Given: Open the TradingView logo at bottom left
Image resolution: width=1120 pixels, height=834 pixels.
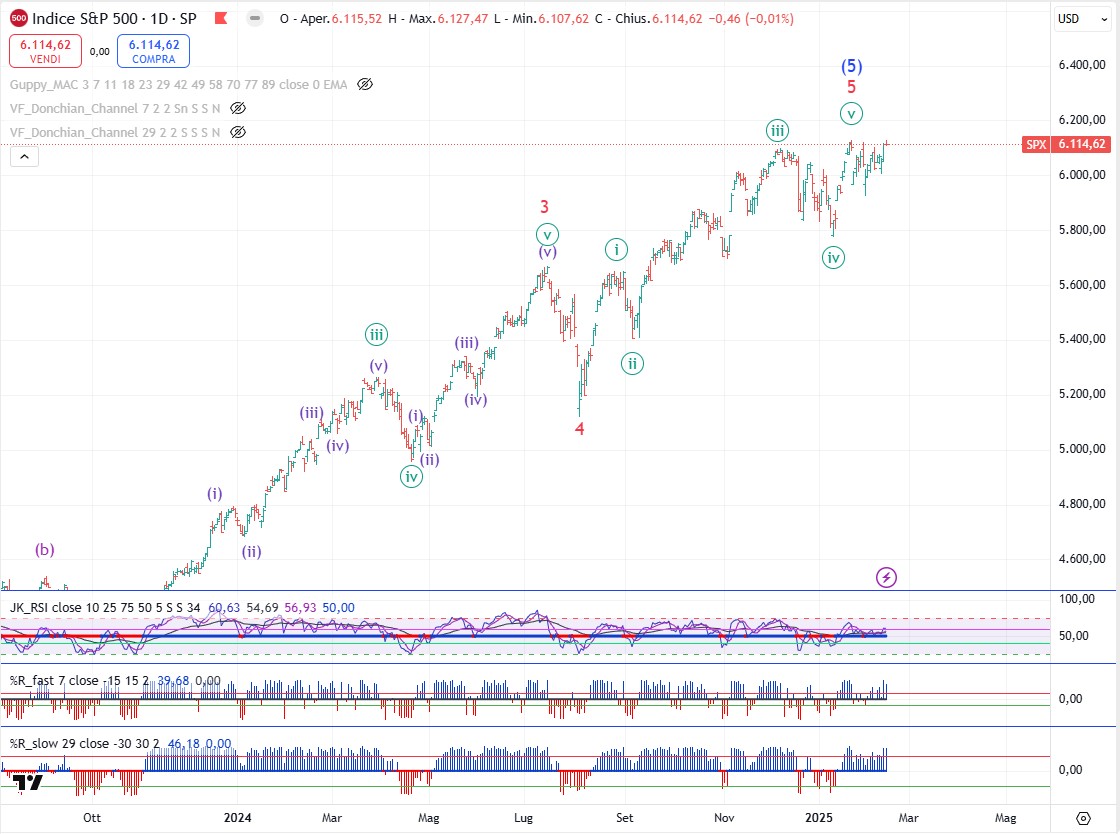Looking at the screenshot, I should click(28, 783).
